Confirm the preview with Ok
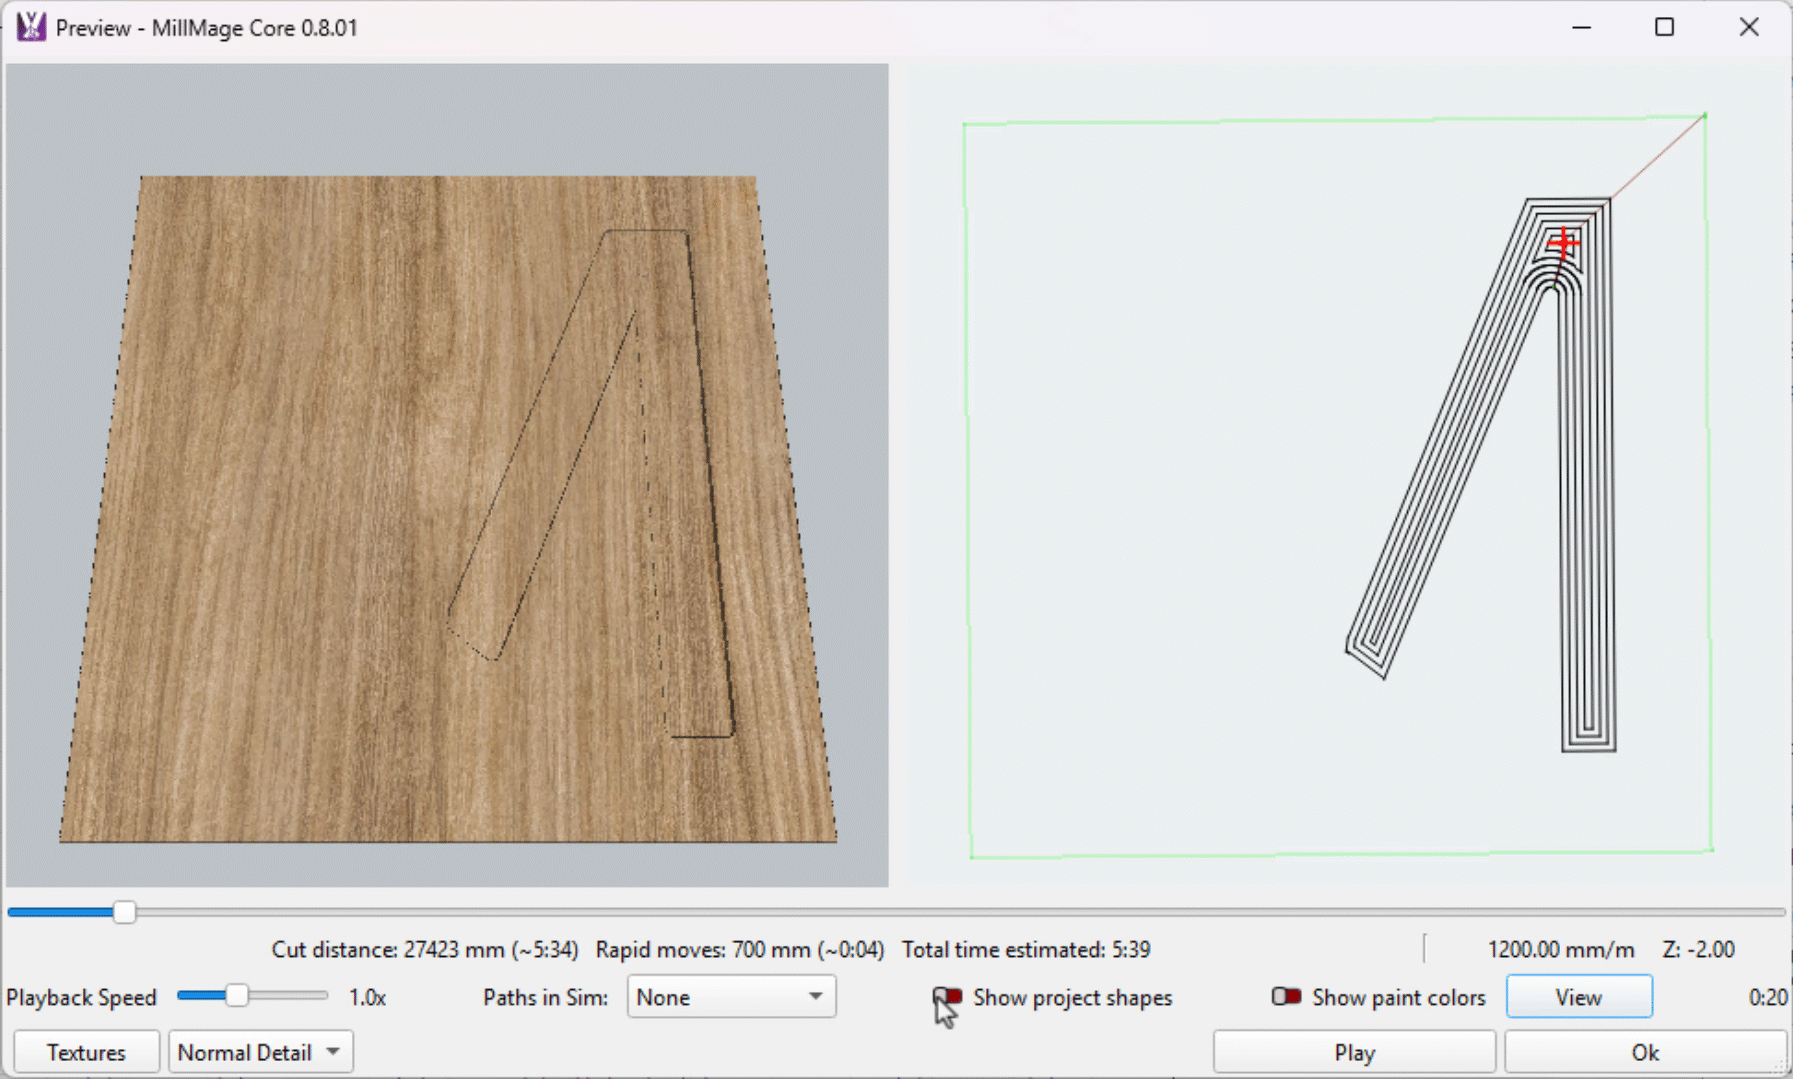The height and width of the screenshot is (1079, 1793). click(x=1644, y=1052)
